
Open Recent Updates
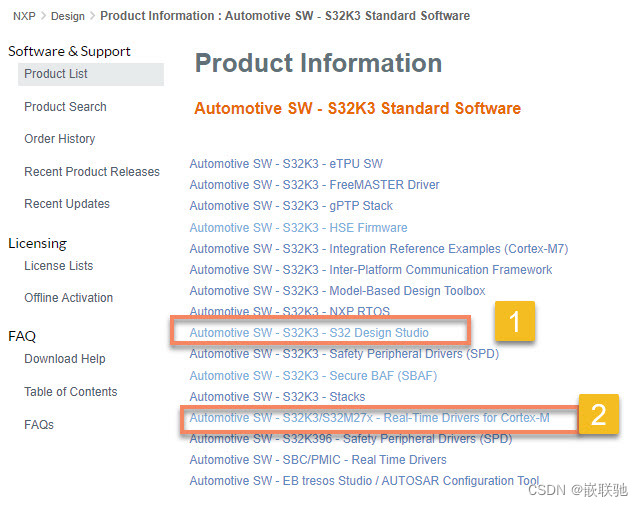[x=67, y=203]
